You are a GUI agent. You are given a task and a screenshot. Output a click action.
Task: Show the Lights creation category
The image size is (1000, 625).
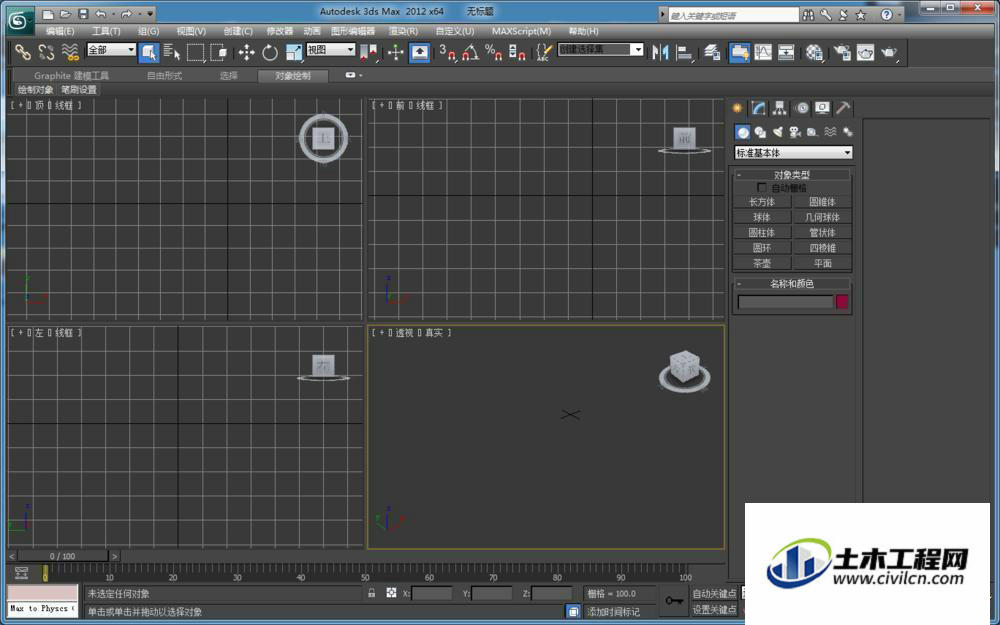pyautogui.click(x=777, y=132)
